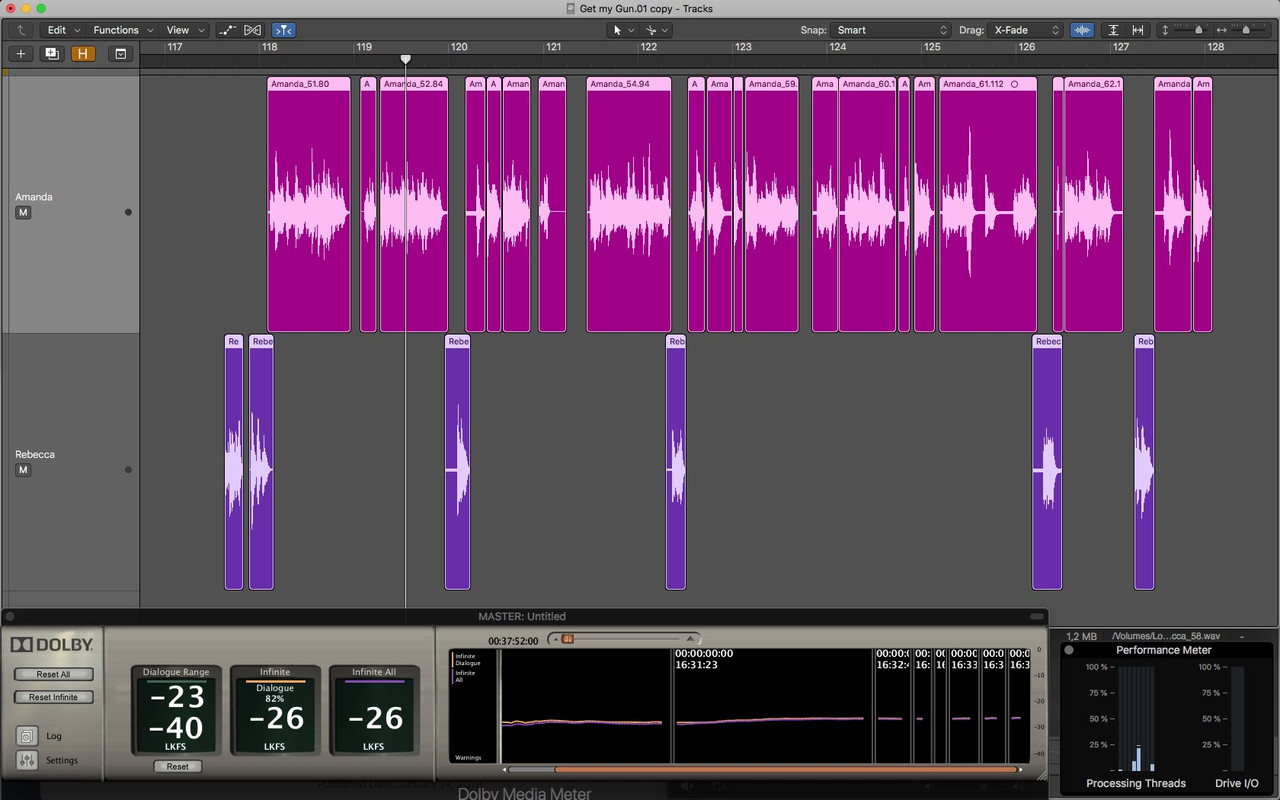Screen dimensions: 1280x800
Task: Click the Infinite Dialogue legend entry
Action: click(468, 660)
